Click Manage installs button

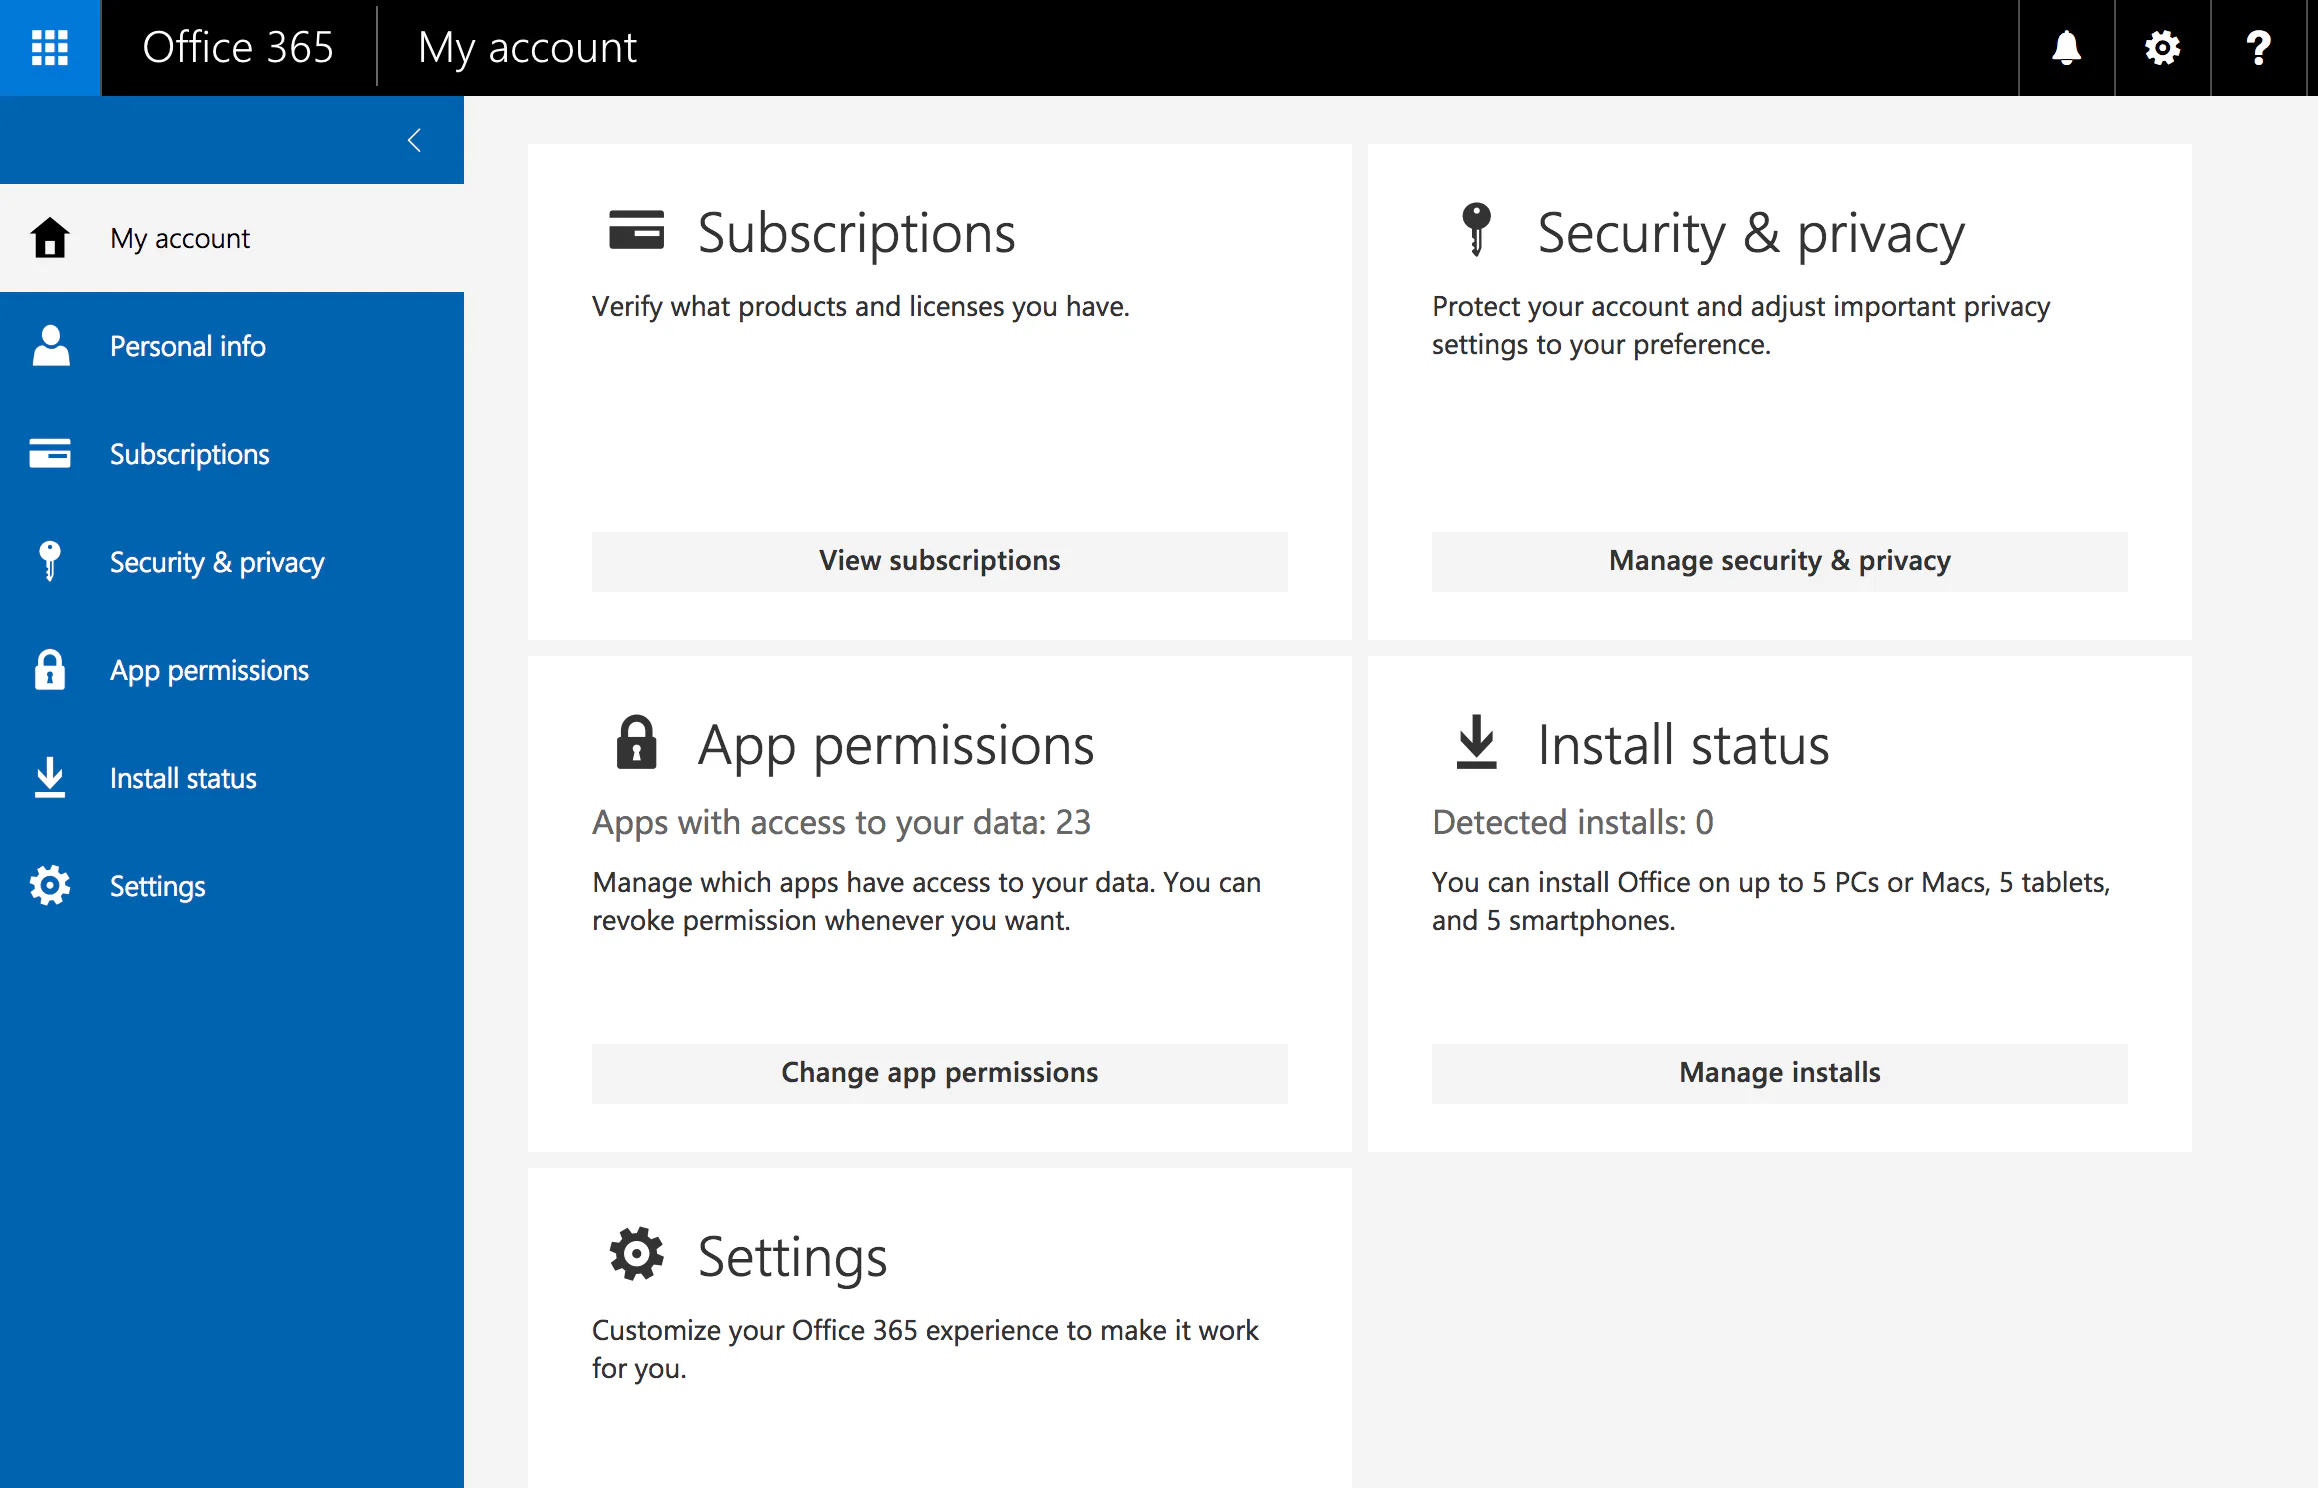tap(1779, 1073)
